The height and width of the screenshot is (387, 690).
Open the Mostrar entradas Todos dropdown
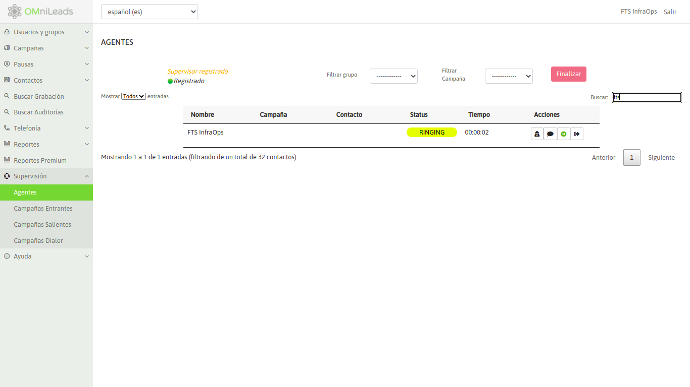[x=133, y=96]
